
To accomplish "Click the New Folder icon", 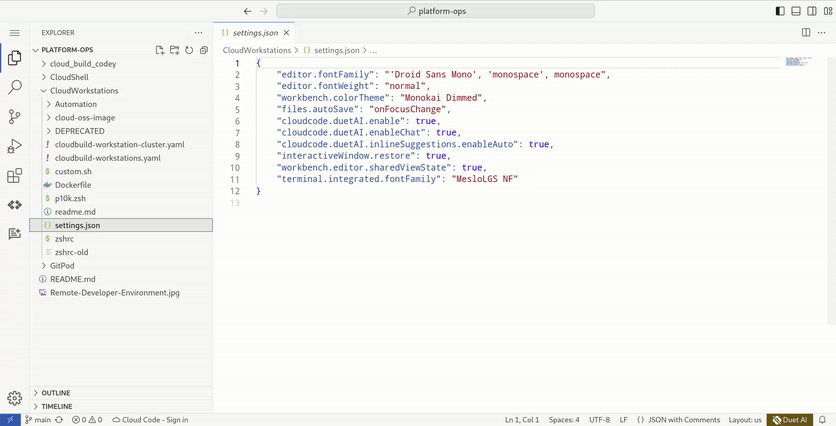I will coord(174,50).
